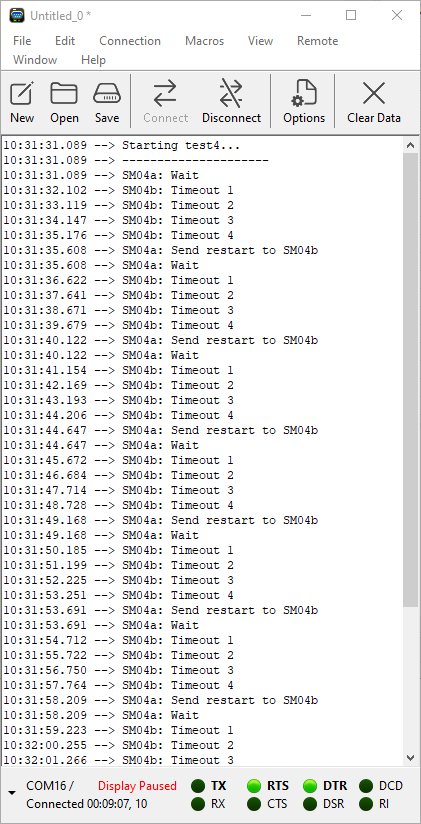
Task: Open the Help menu
Action: (94, 60)
